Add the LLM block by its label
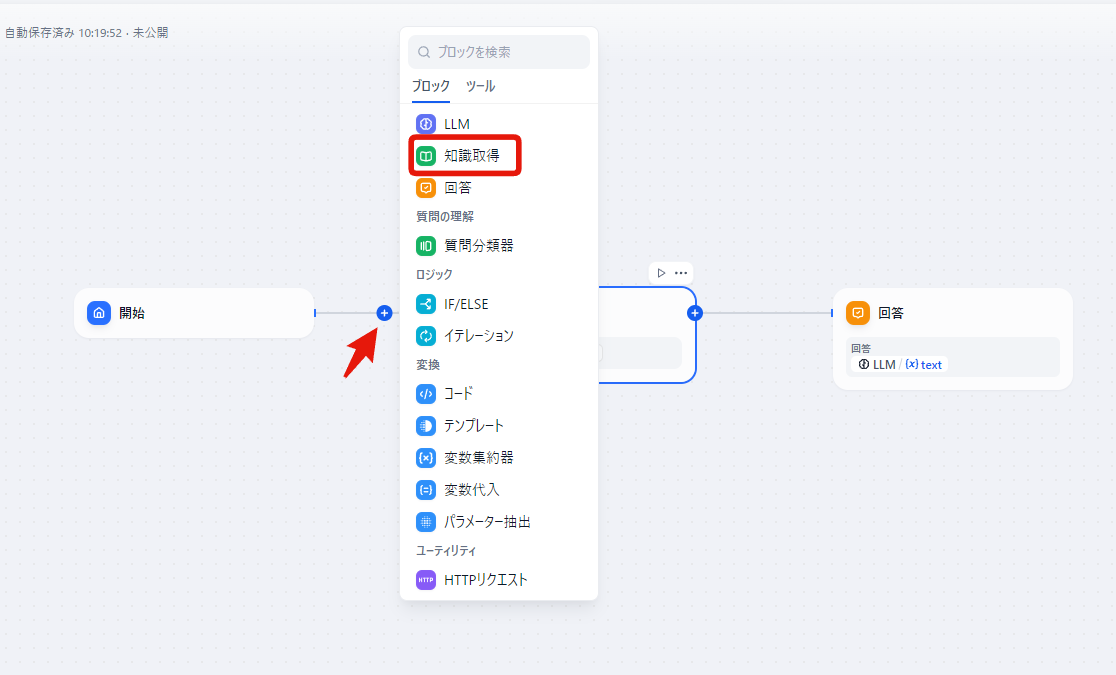The image size is (1116, 675). [457, 124]
